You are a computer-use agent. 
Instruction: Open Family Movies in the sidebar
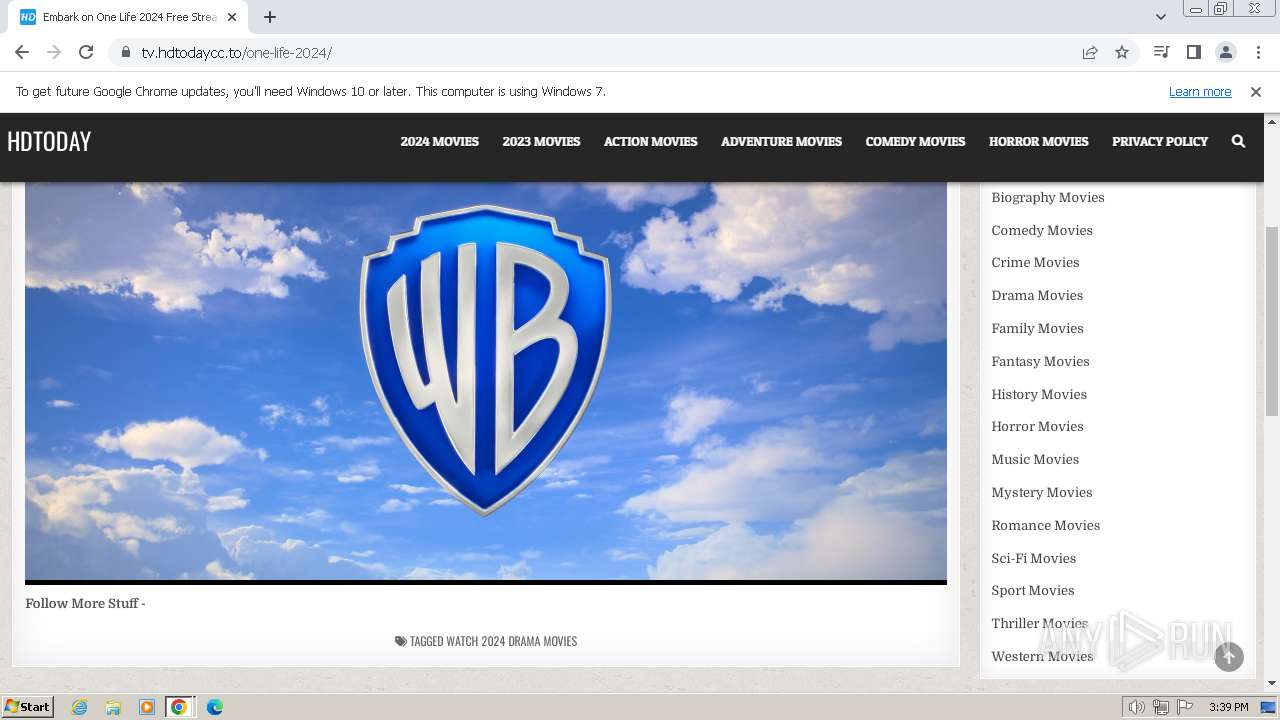(1037, 328)
